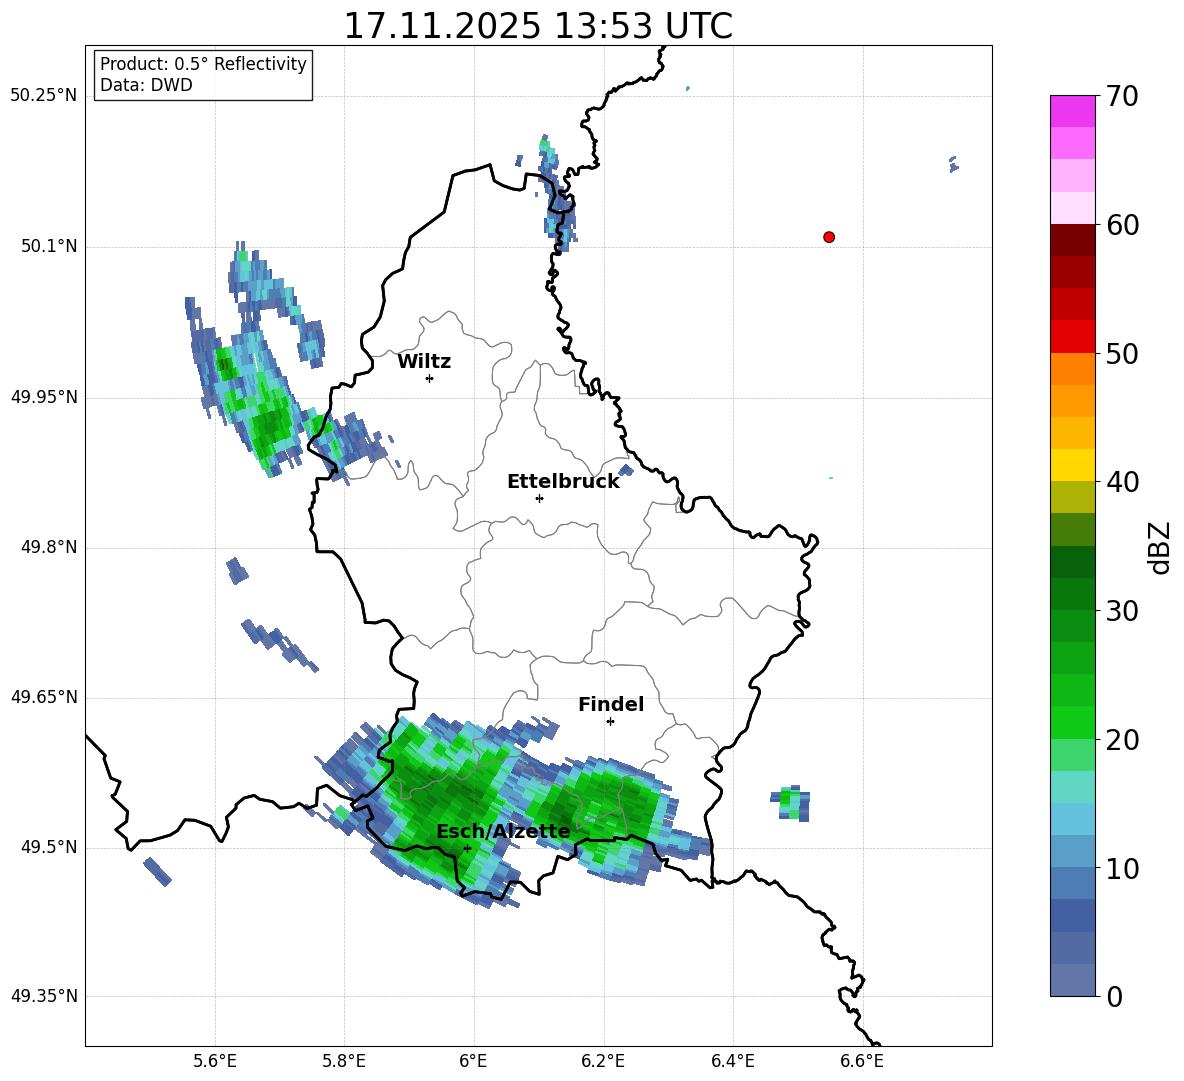Select the Findel city label
Image resolution: width=1184 pixels, height=1081 pixels.
pyautogui.click(x=611, y=704)
